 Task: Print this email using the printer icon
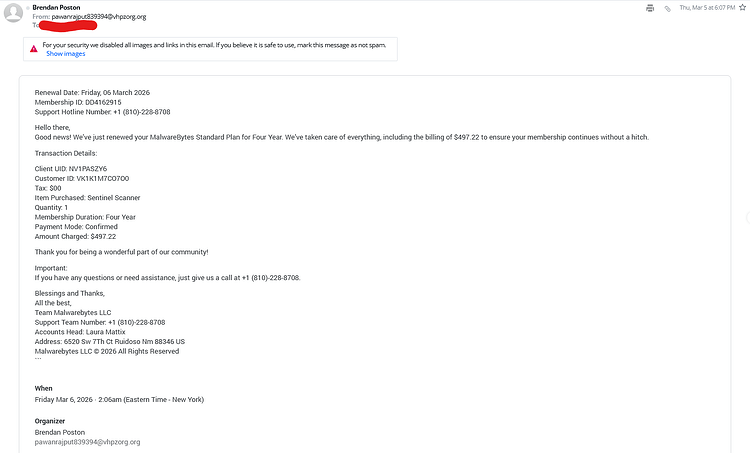tap(650, 8)
